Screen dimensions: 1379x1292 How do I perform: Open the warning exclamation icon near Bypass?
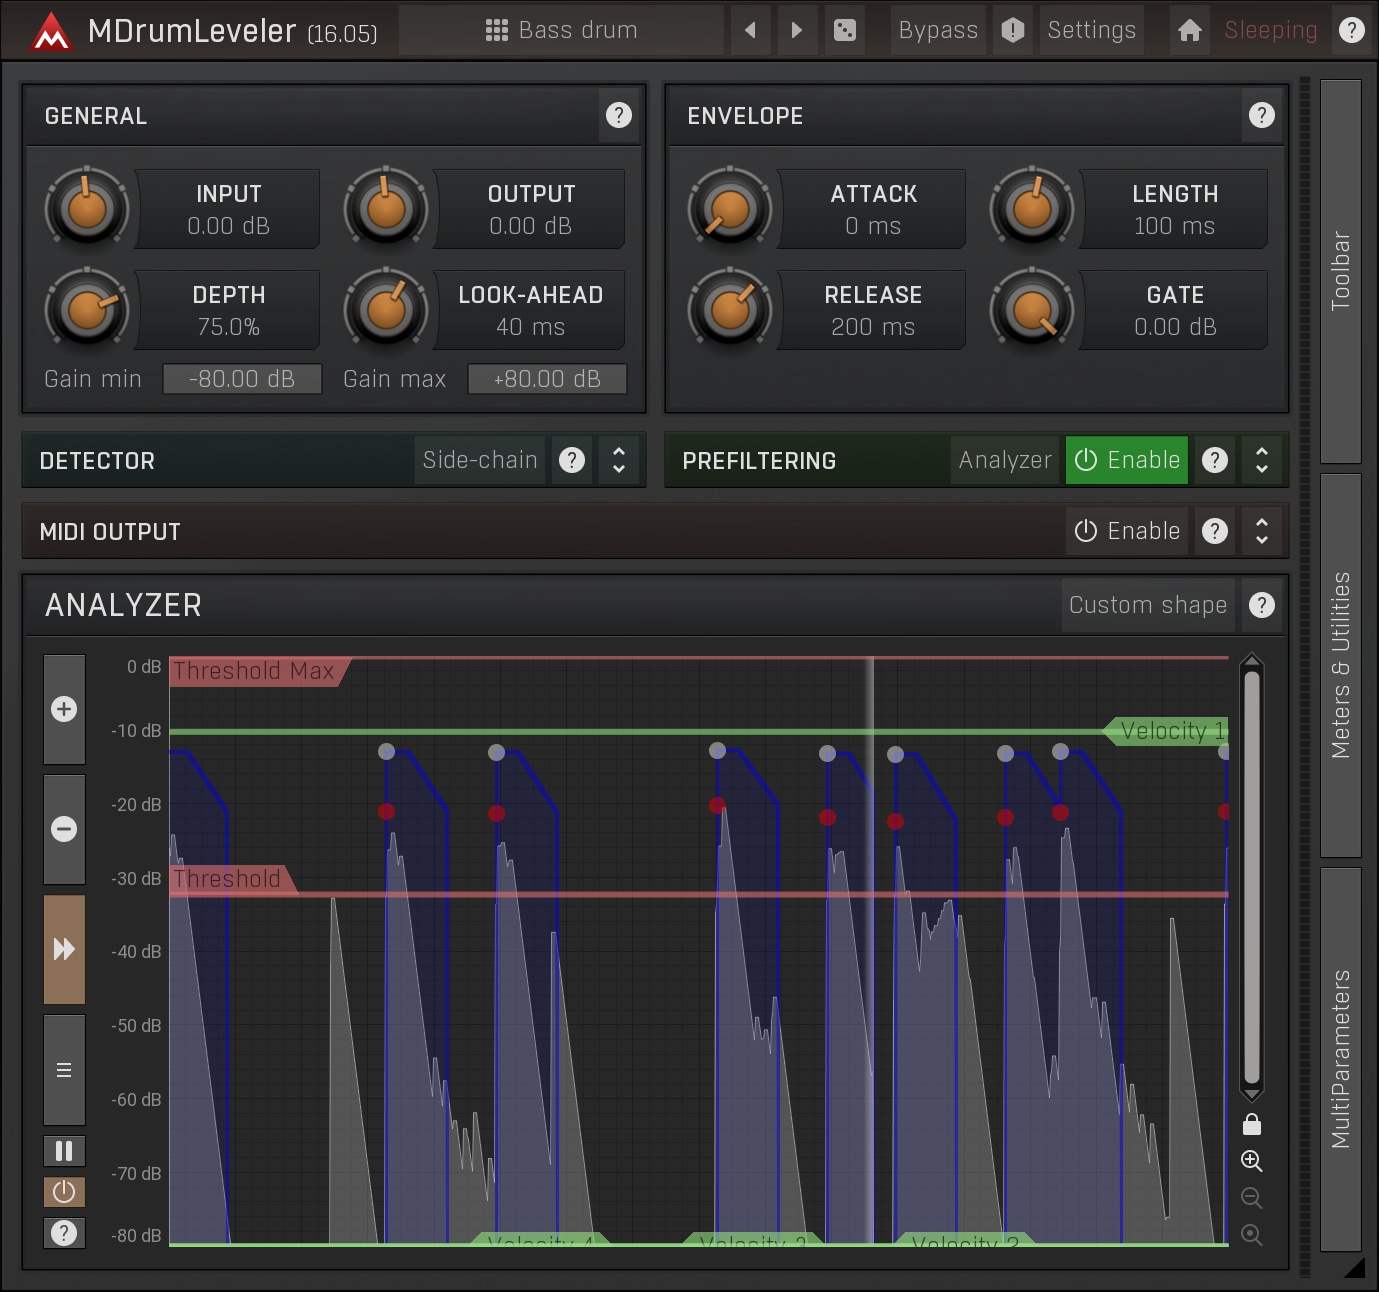[1013, 30]
